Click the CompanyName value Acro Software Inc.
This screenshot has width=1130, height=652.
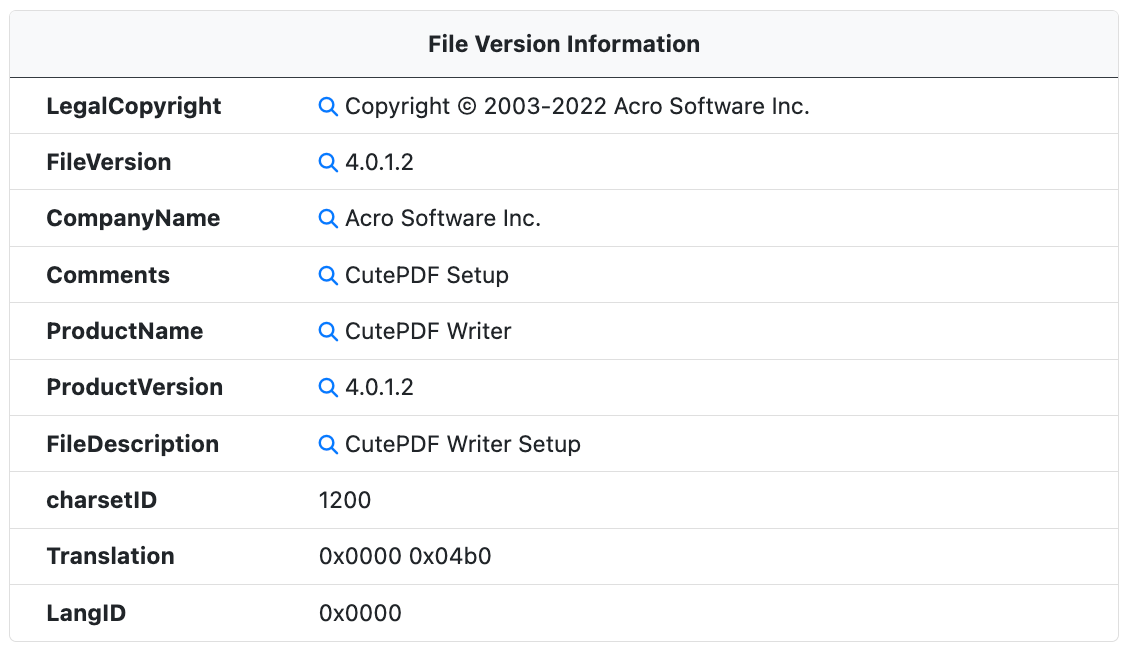(x=443, y=218)
